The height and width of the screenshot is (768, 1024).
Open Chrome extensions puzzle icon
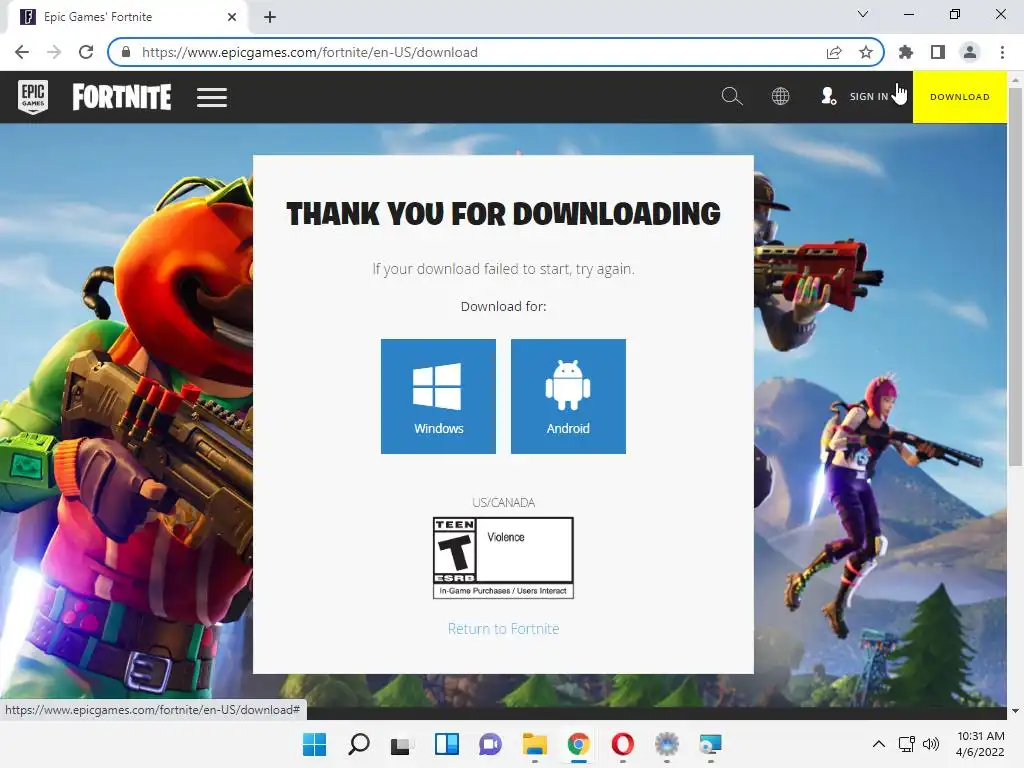coord(906,52)
